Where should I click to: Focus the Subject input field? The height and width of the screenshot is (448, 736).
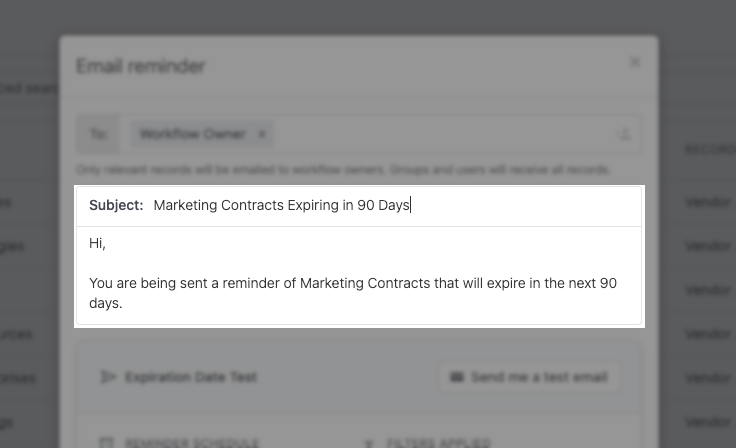click(394, 205)
